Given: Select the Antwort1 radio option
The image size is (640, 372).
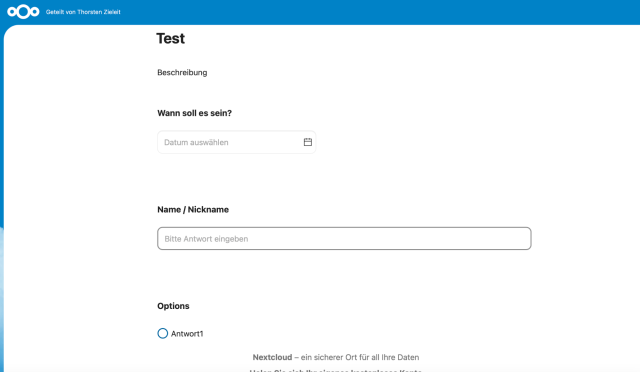Looking at the screenshot, I should (x=162, y=333).
